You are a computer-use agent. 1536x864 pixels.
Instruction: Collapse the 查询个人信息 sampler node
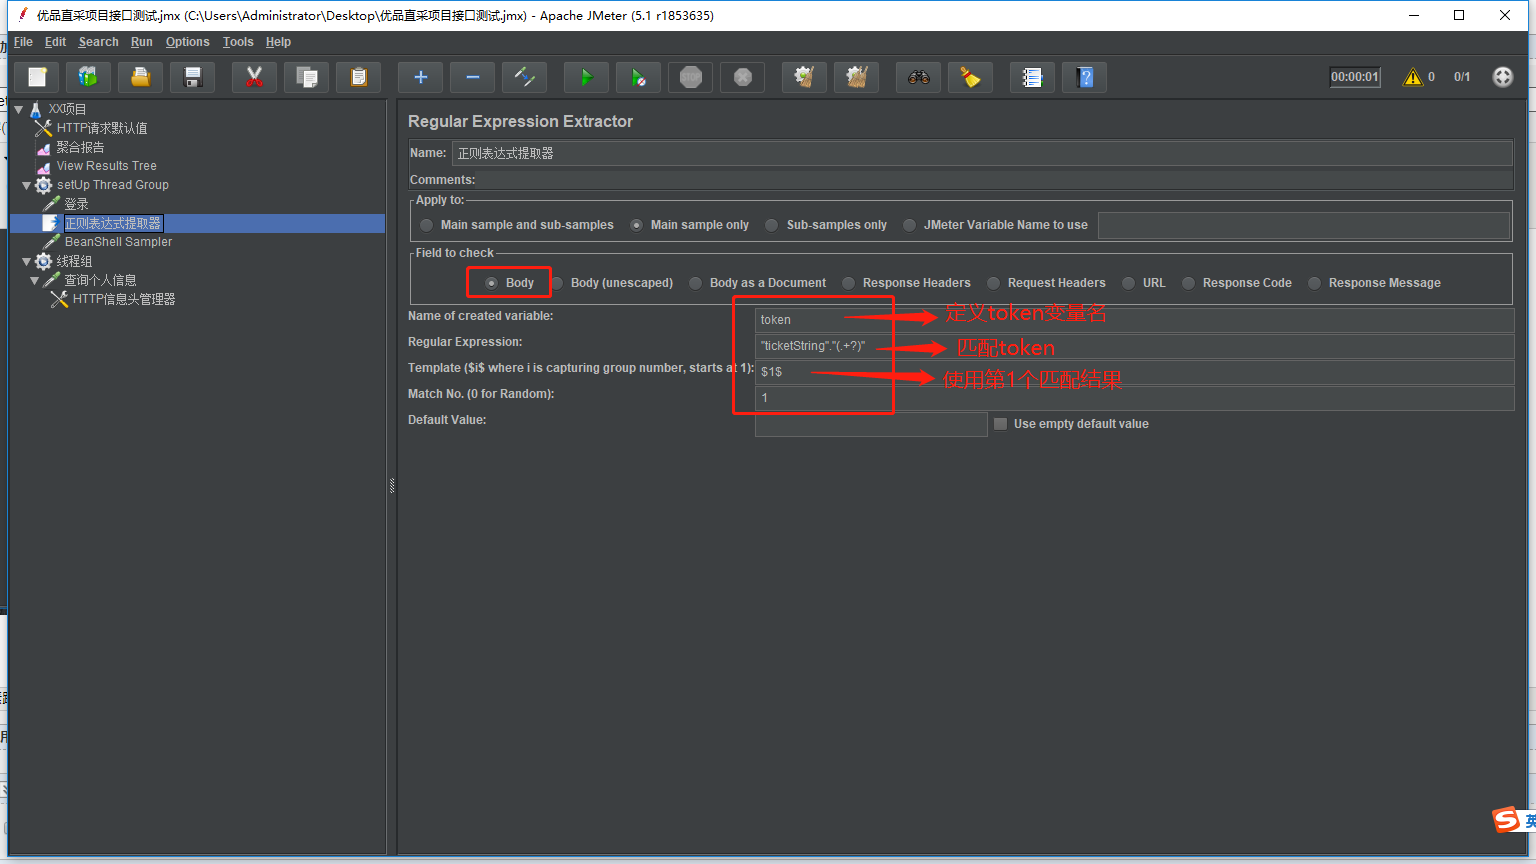pyautogui.click(x=35, y=280)
